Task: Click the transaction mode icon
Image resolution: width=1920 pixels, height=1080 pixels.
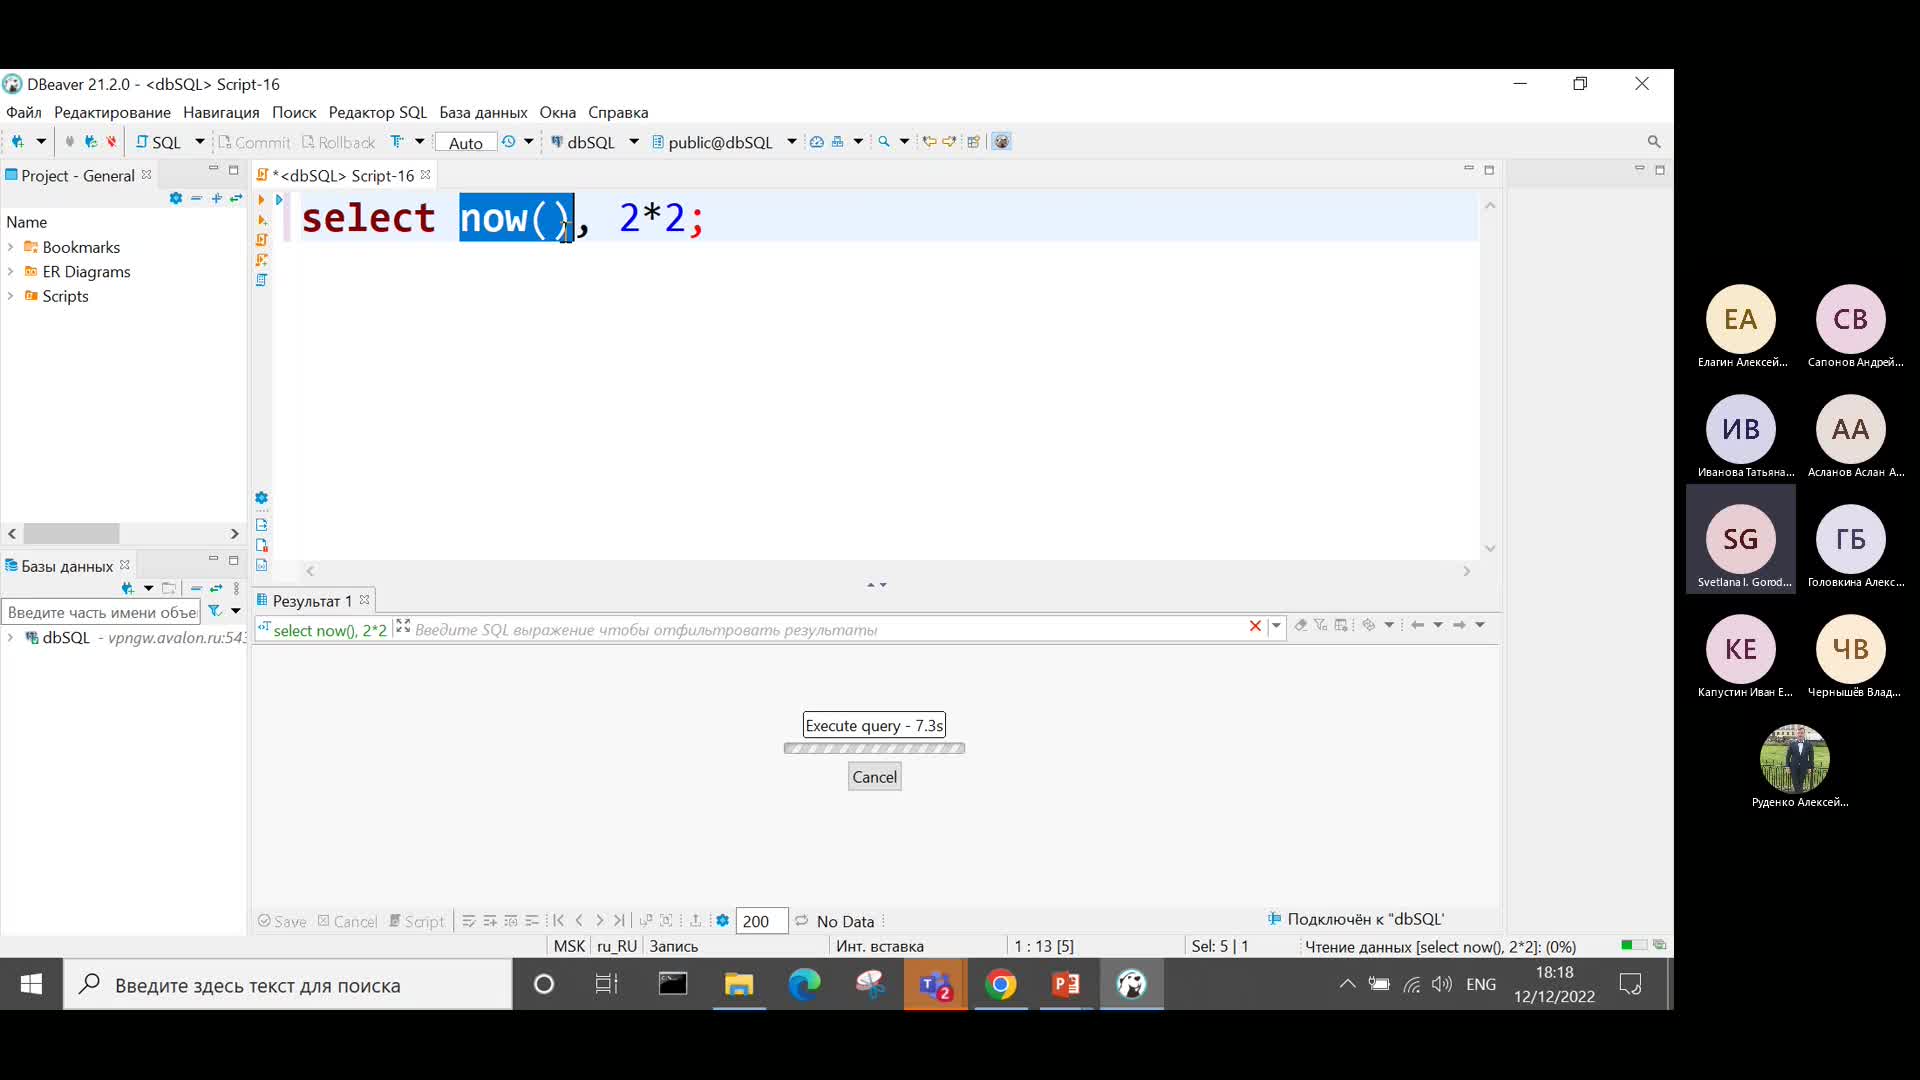Action: coord(397,142)
